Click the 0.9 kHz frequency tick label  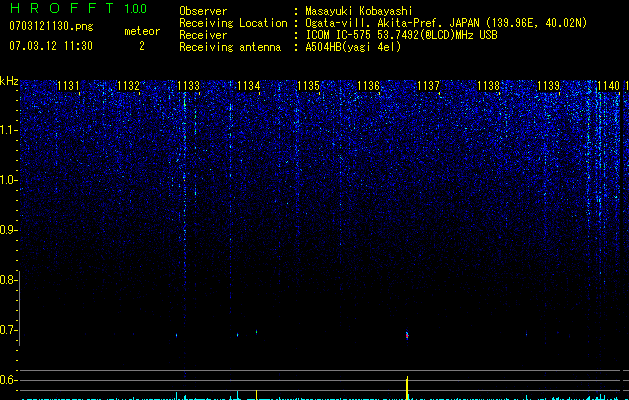pos(9,230)
